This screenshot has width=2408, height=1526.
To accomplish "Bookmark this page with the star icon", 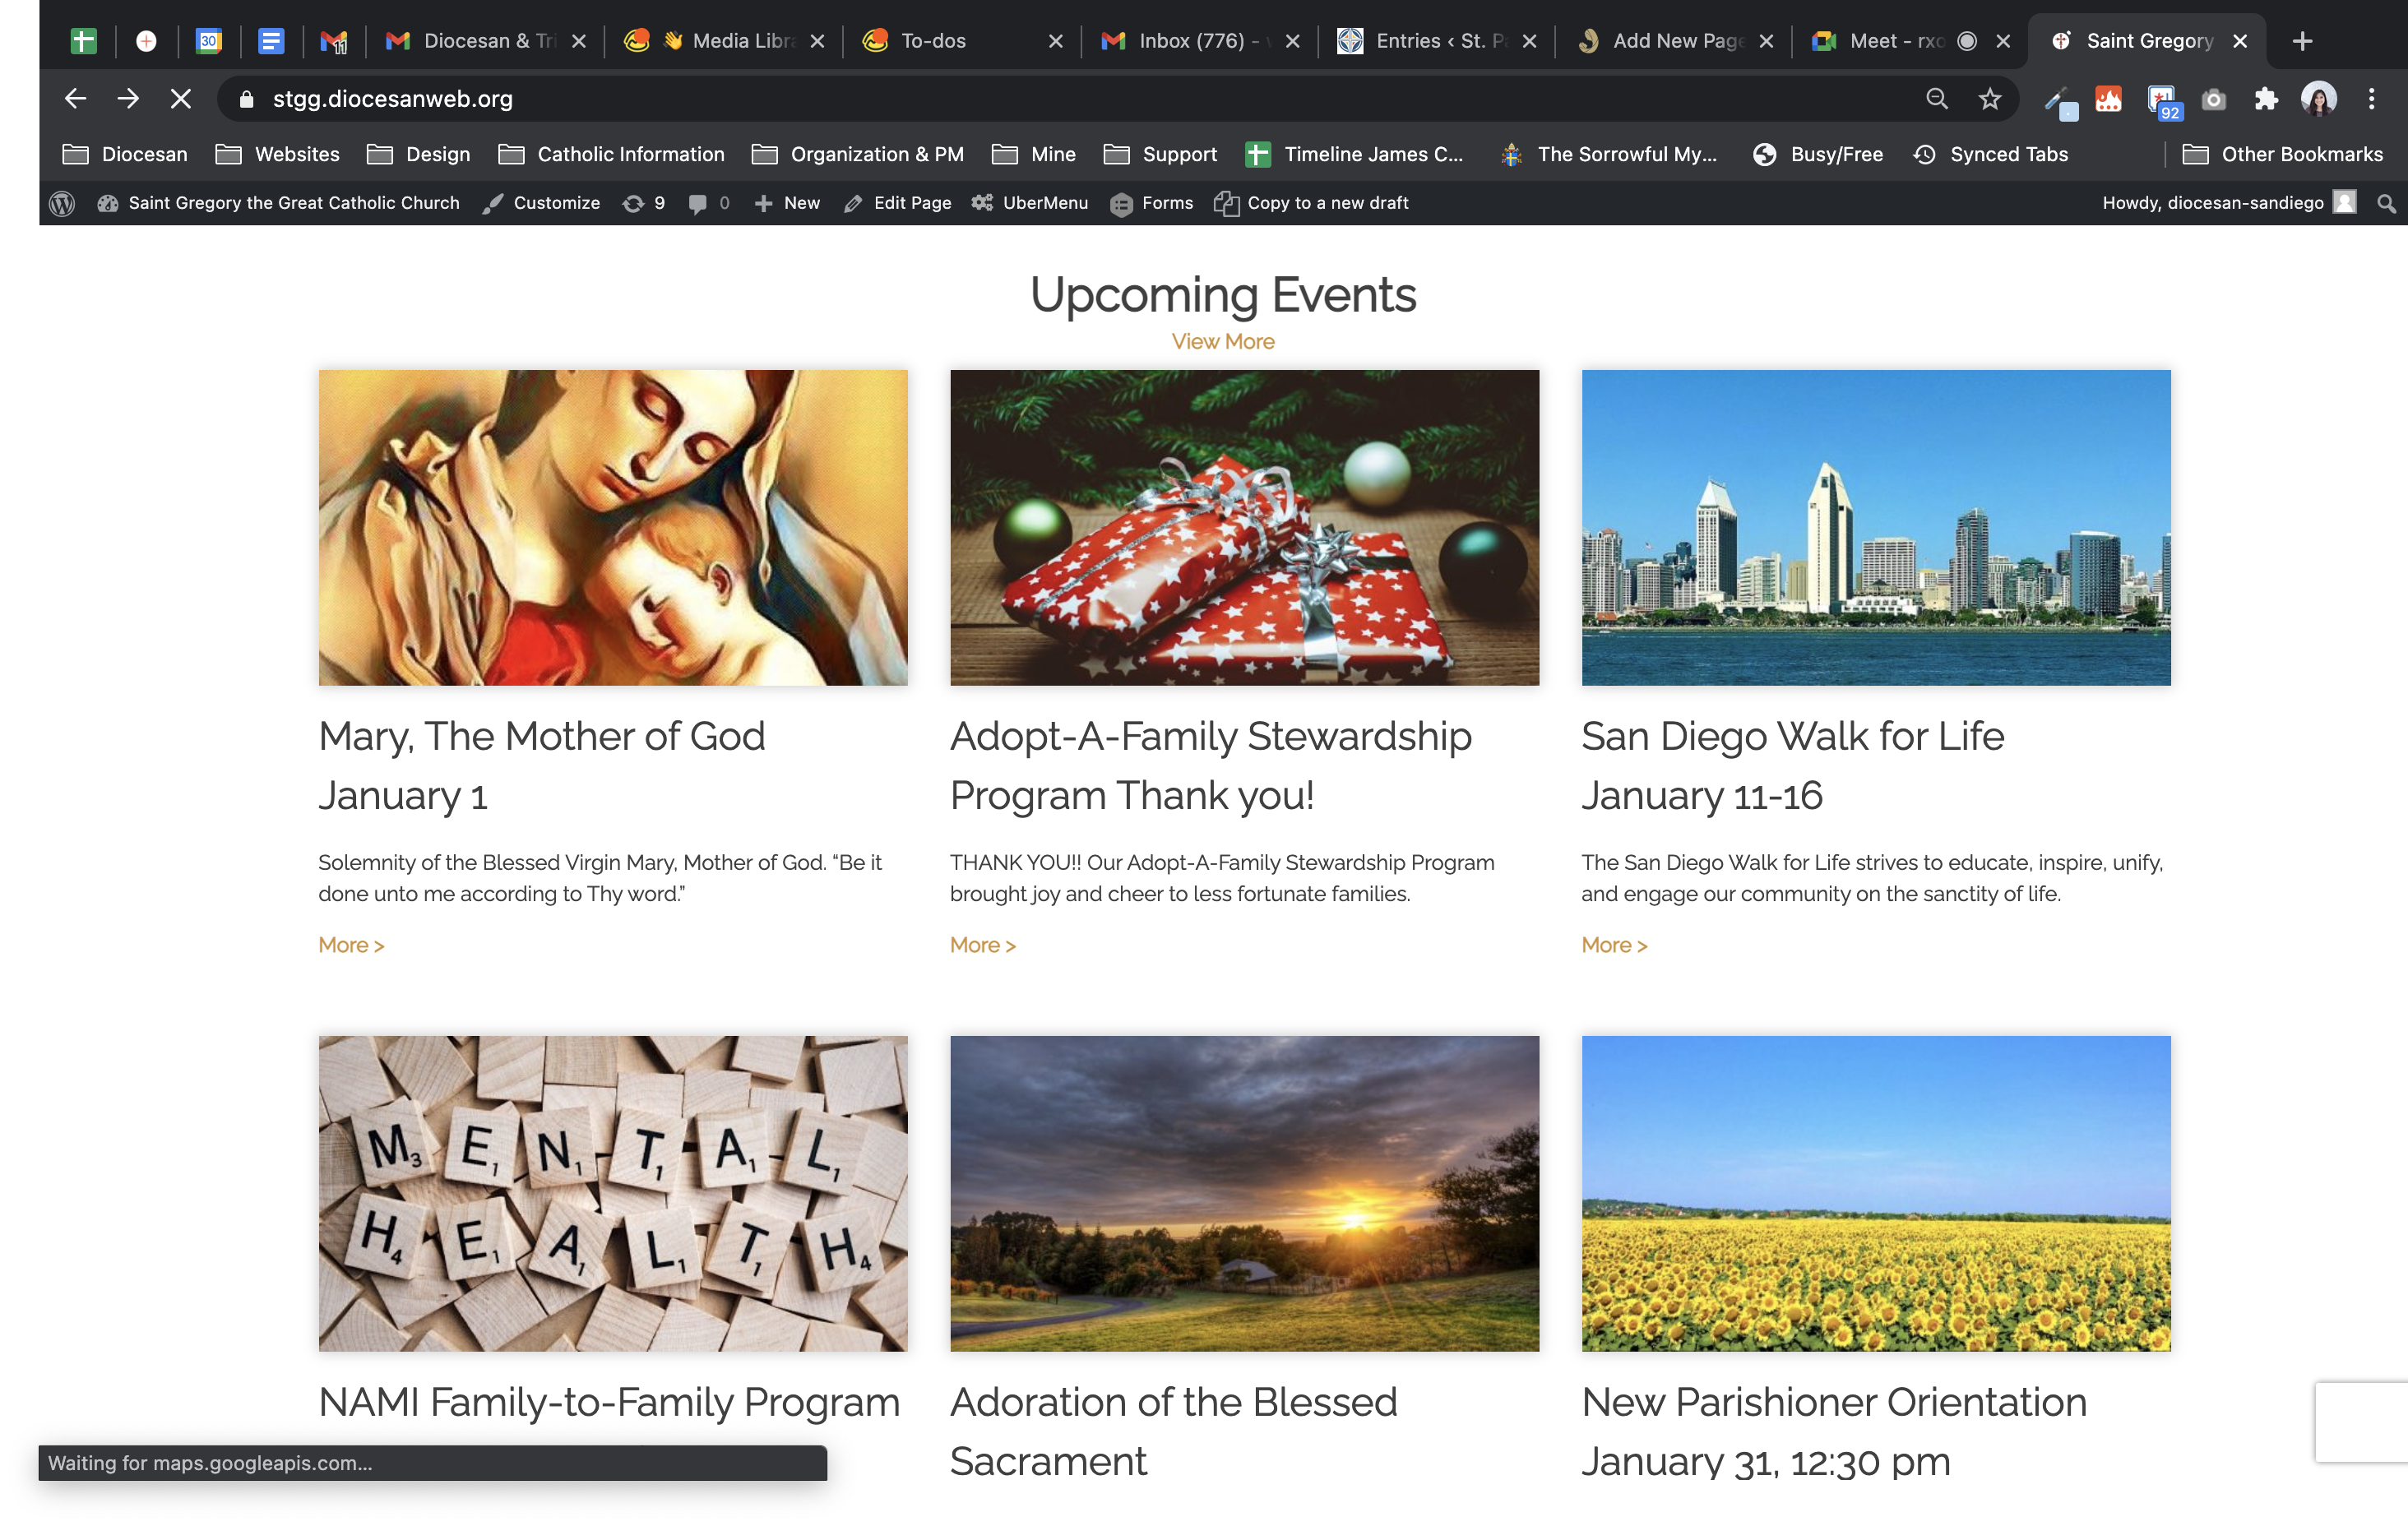I will pyautogui.click(x=1989, y=99).
